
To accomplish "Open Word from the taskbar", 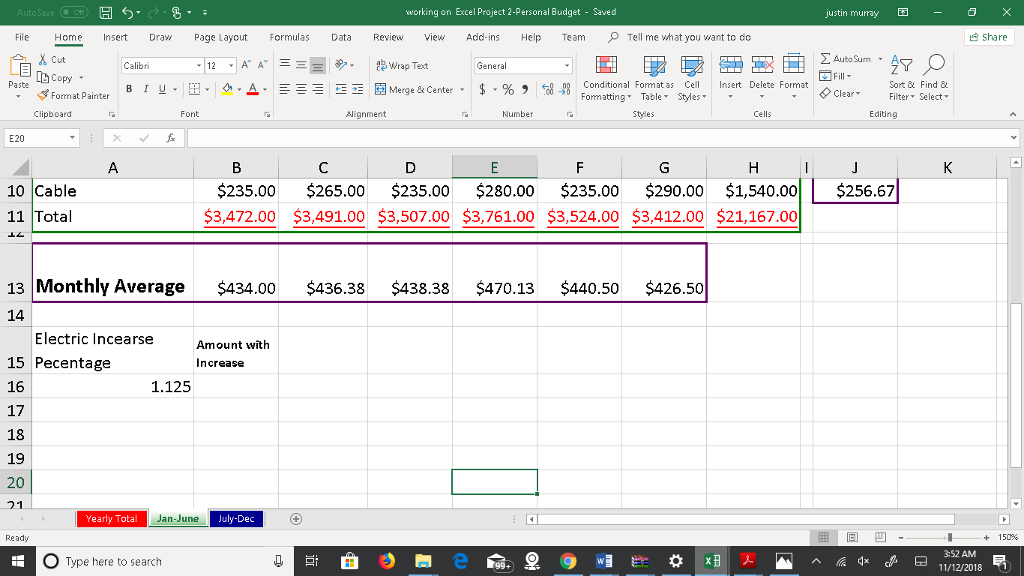I will tap(604, 561).
